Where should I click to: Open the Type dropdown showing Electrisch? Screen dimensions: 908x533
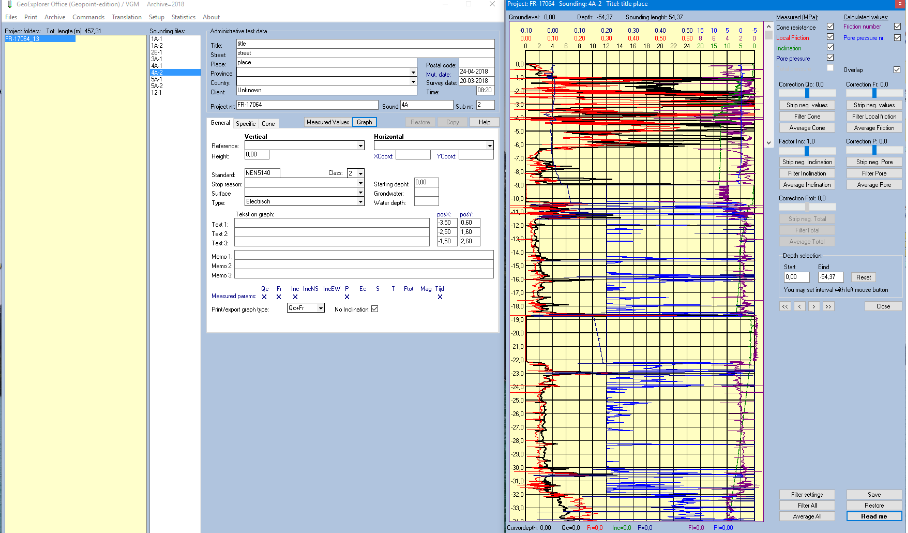coord(360,202)
